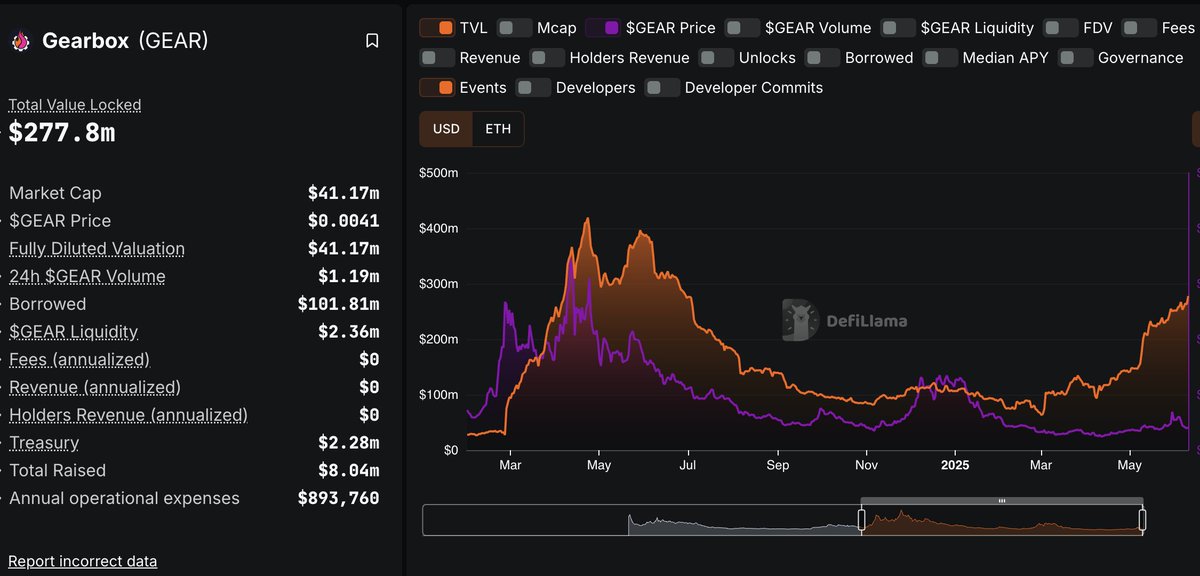1200x576 pixels.
Task: Toggle the $GEAR Price series
Action: 603,28
